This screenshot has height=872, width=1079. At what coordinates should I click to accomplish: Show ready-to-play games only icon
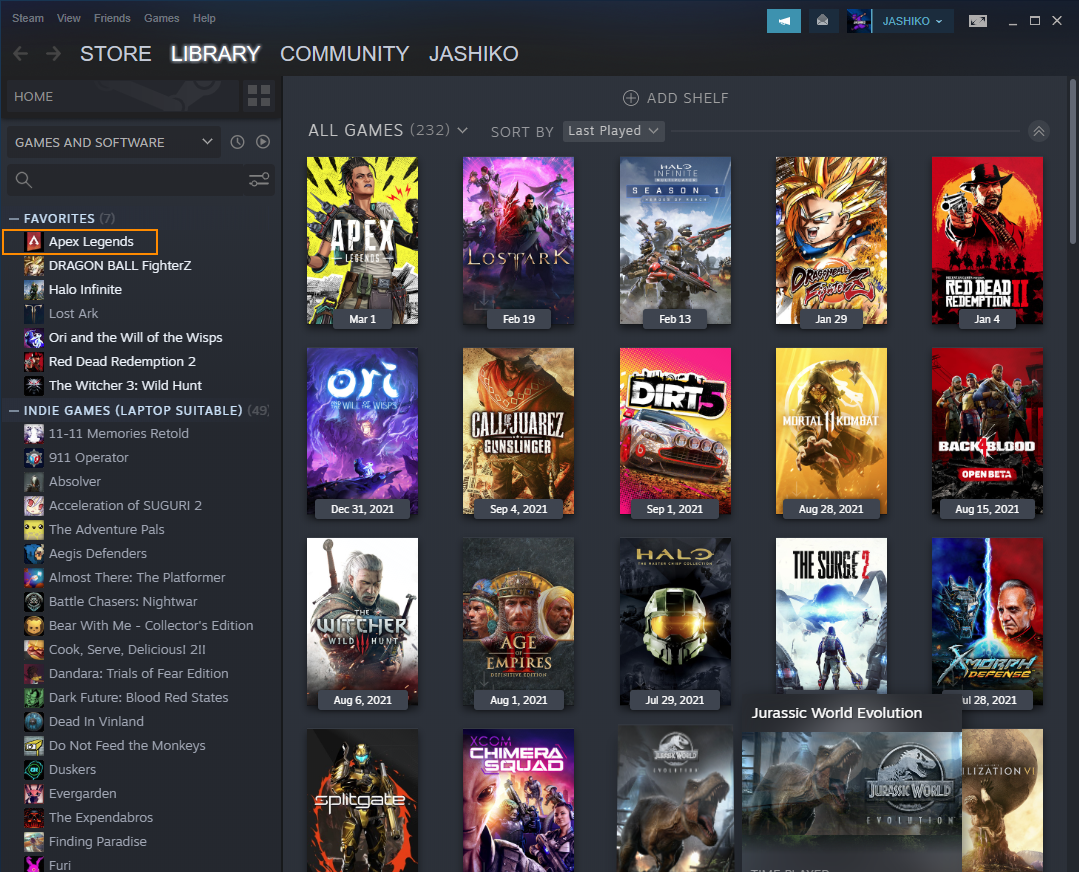coord(263,142)
